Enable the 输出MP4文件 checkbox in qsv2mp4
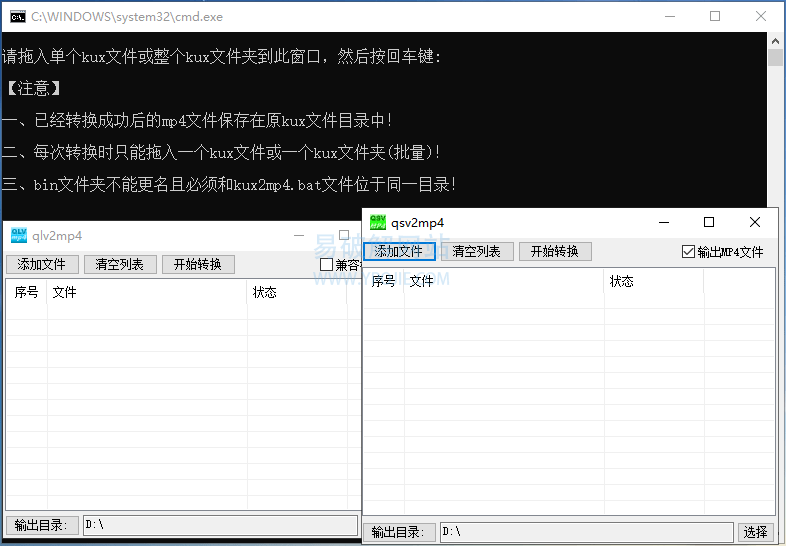 tap(688, 252)
